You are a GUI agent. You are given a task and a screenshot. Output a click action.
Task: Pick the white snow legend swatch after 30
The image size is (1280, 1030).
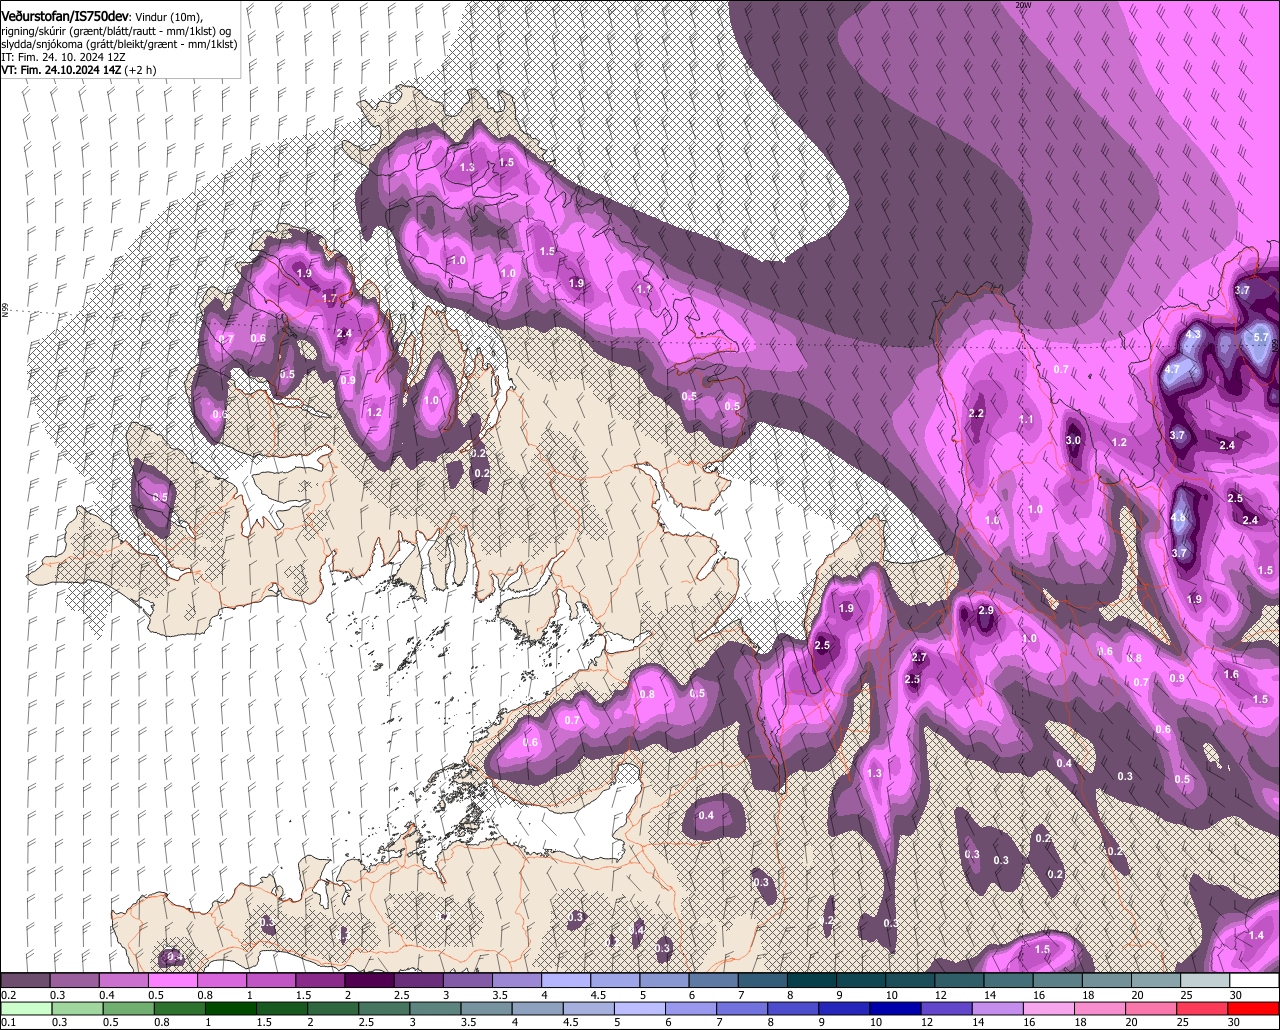1254,980
